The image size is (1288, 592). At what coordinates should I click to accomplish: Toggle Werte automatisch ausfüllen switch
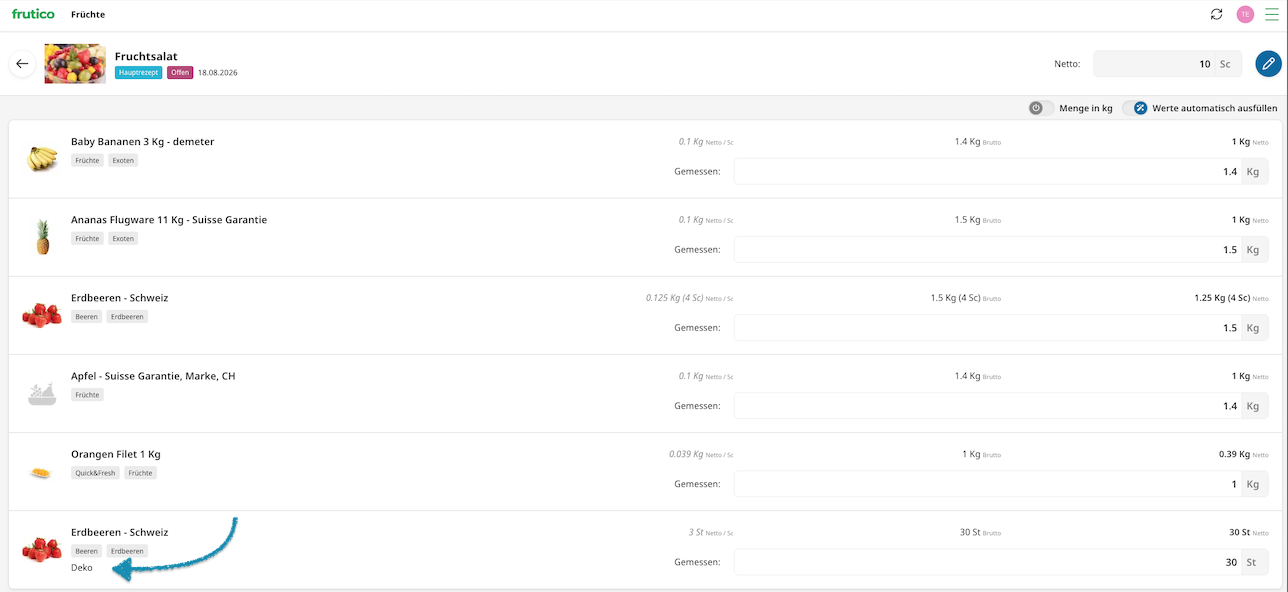tap(1134, 108)
